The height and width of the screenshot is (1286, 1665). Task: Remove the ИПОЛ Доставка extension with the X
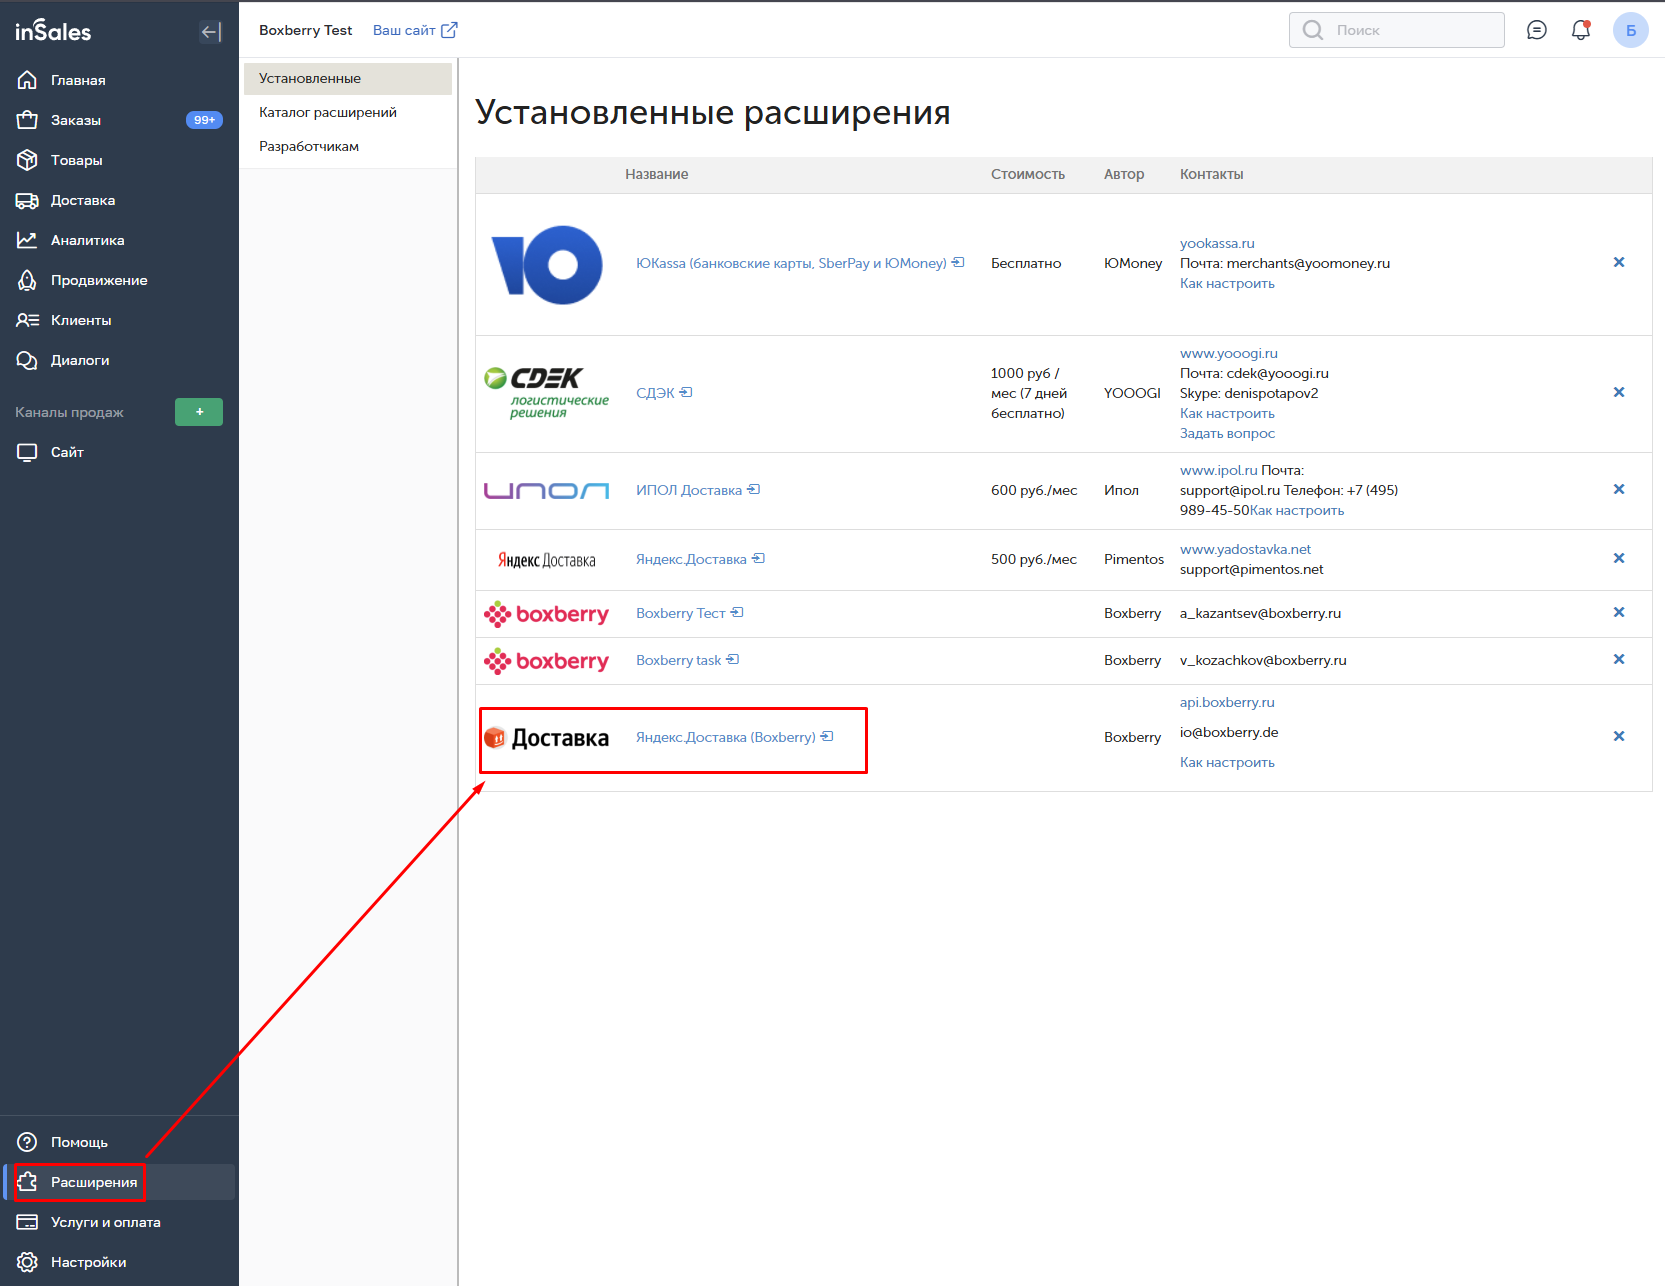tap(1619, 489)
